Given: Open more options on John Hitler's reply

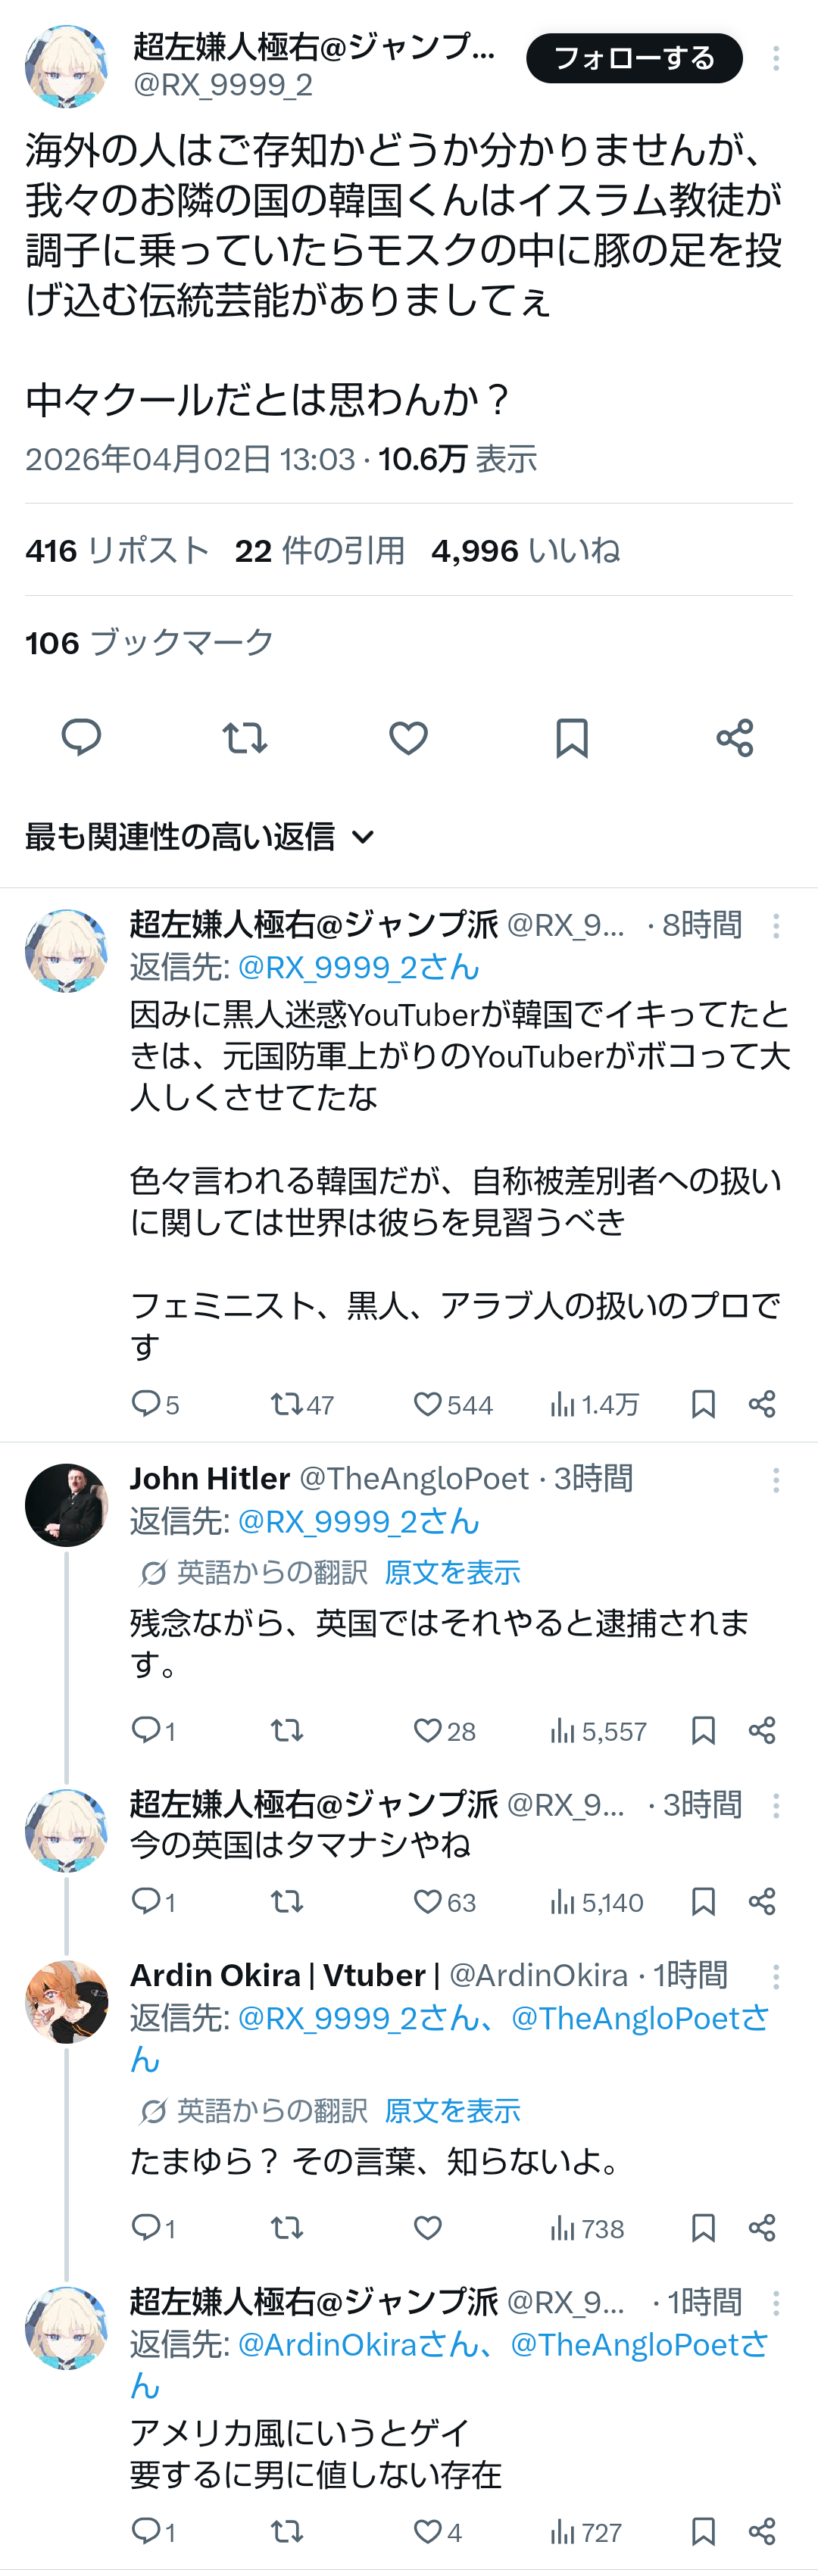Looking at the screenshot, I should pos(776,1480).
